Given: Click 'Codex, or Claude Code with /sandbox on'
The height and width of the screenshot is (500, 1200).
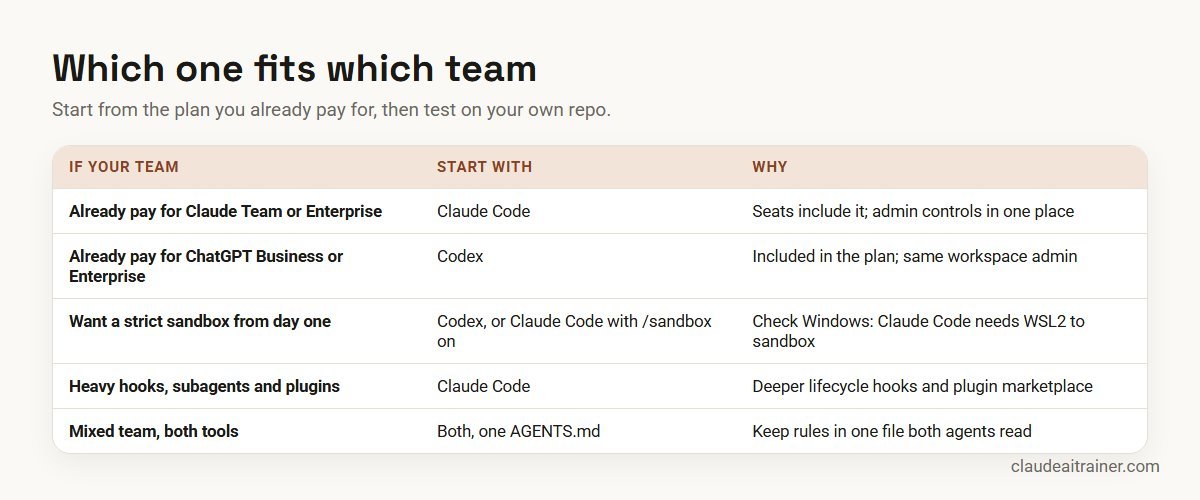Looking at the screenshot, I should [x=574, y=331].
